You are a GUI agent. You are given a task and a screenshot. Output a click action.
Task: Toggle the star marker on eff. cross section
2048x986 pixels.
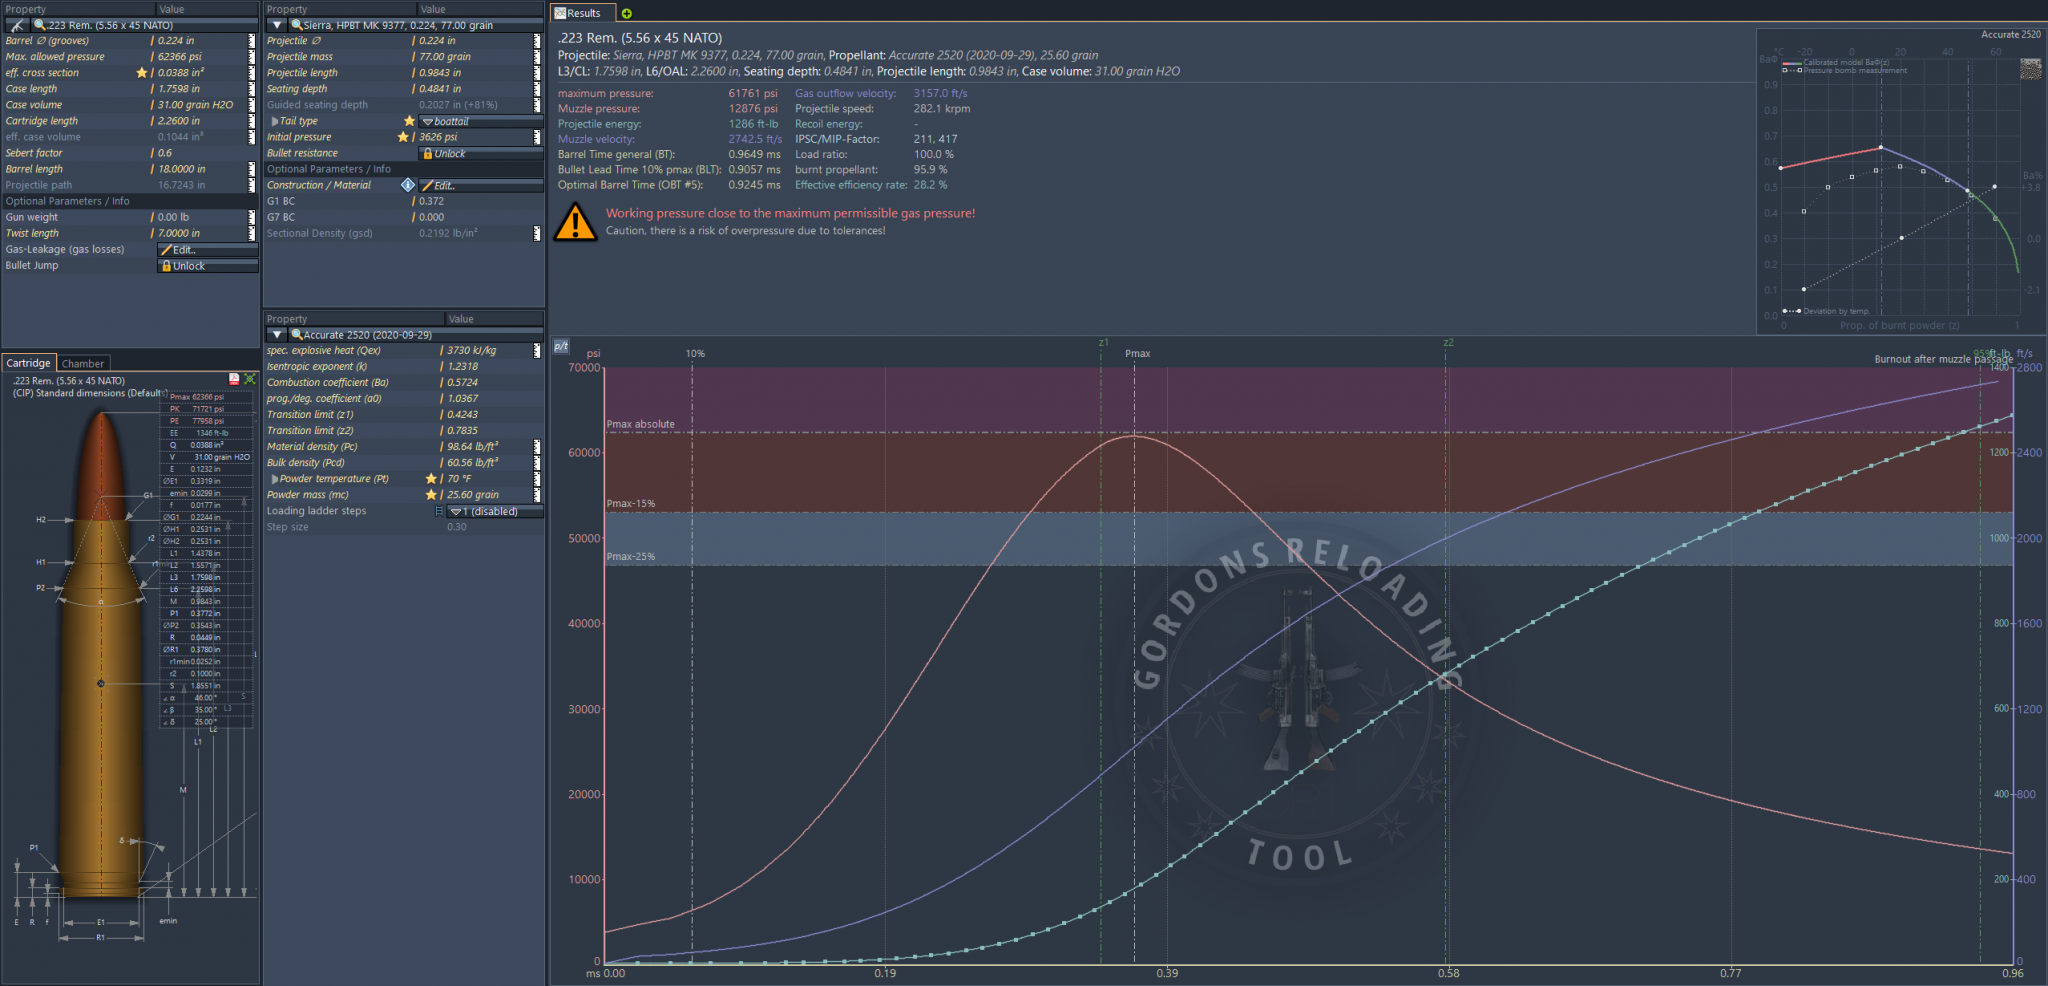pos(141,73)
